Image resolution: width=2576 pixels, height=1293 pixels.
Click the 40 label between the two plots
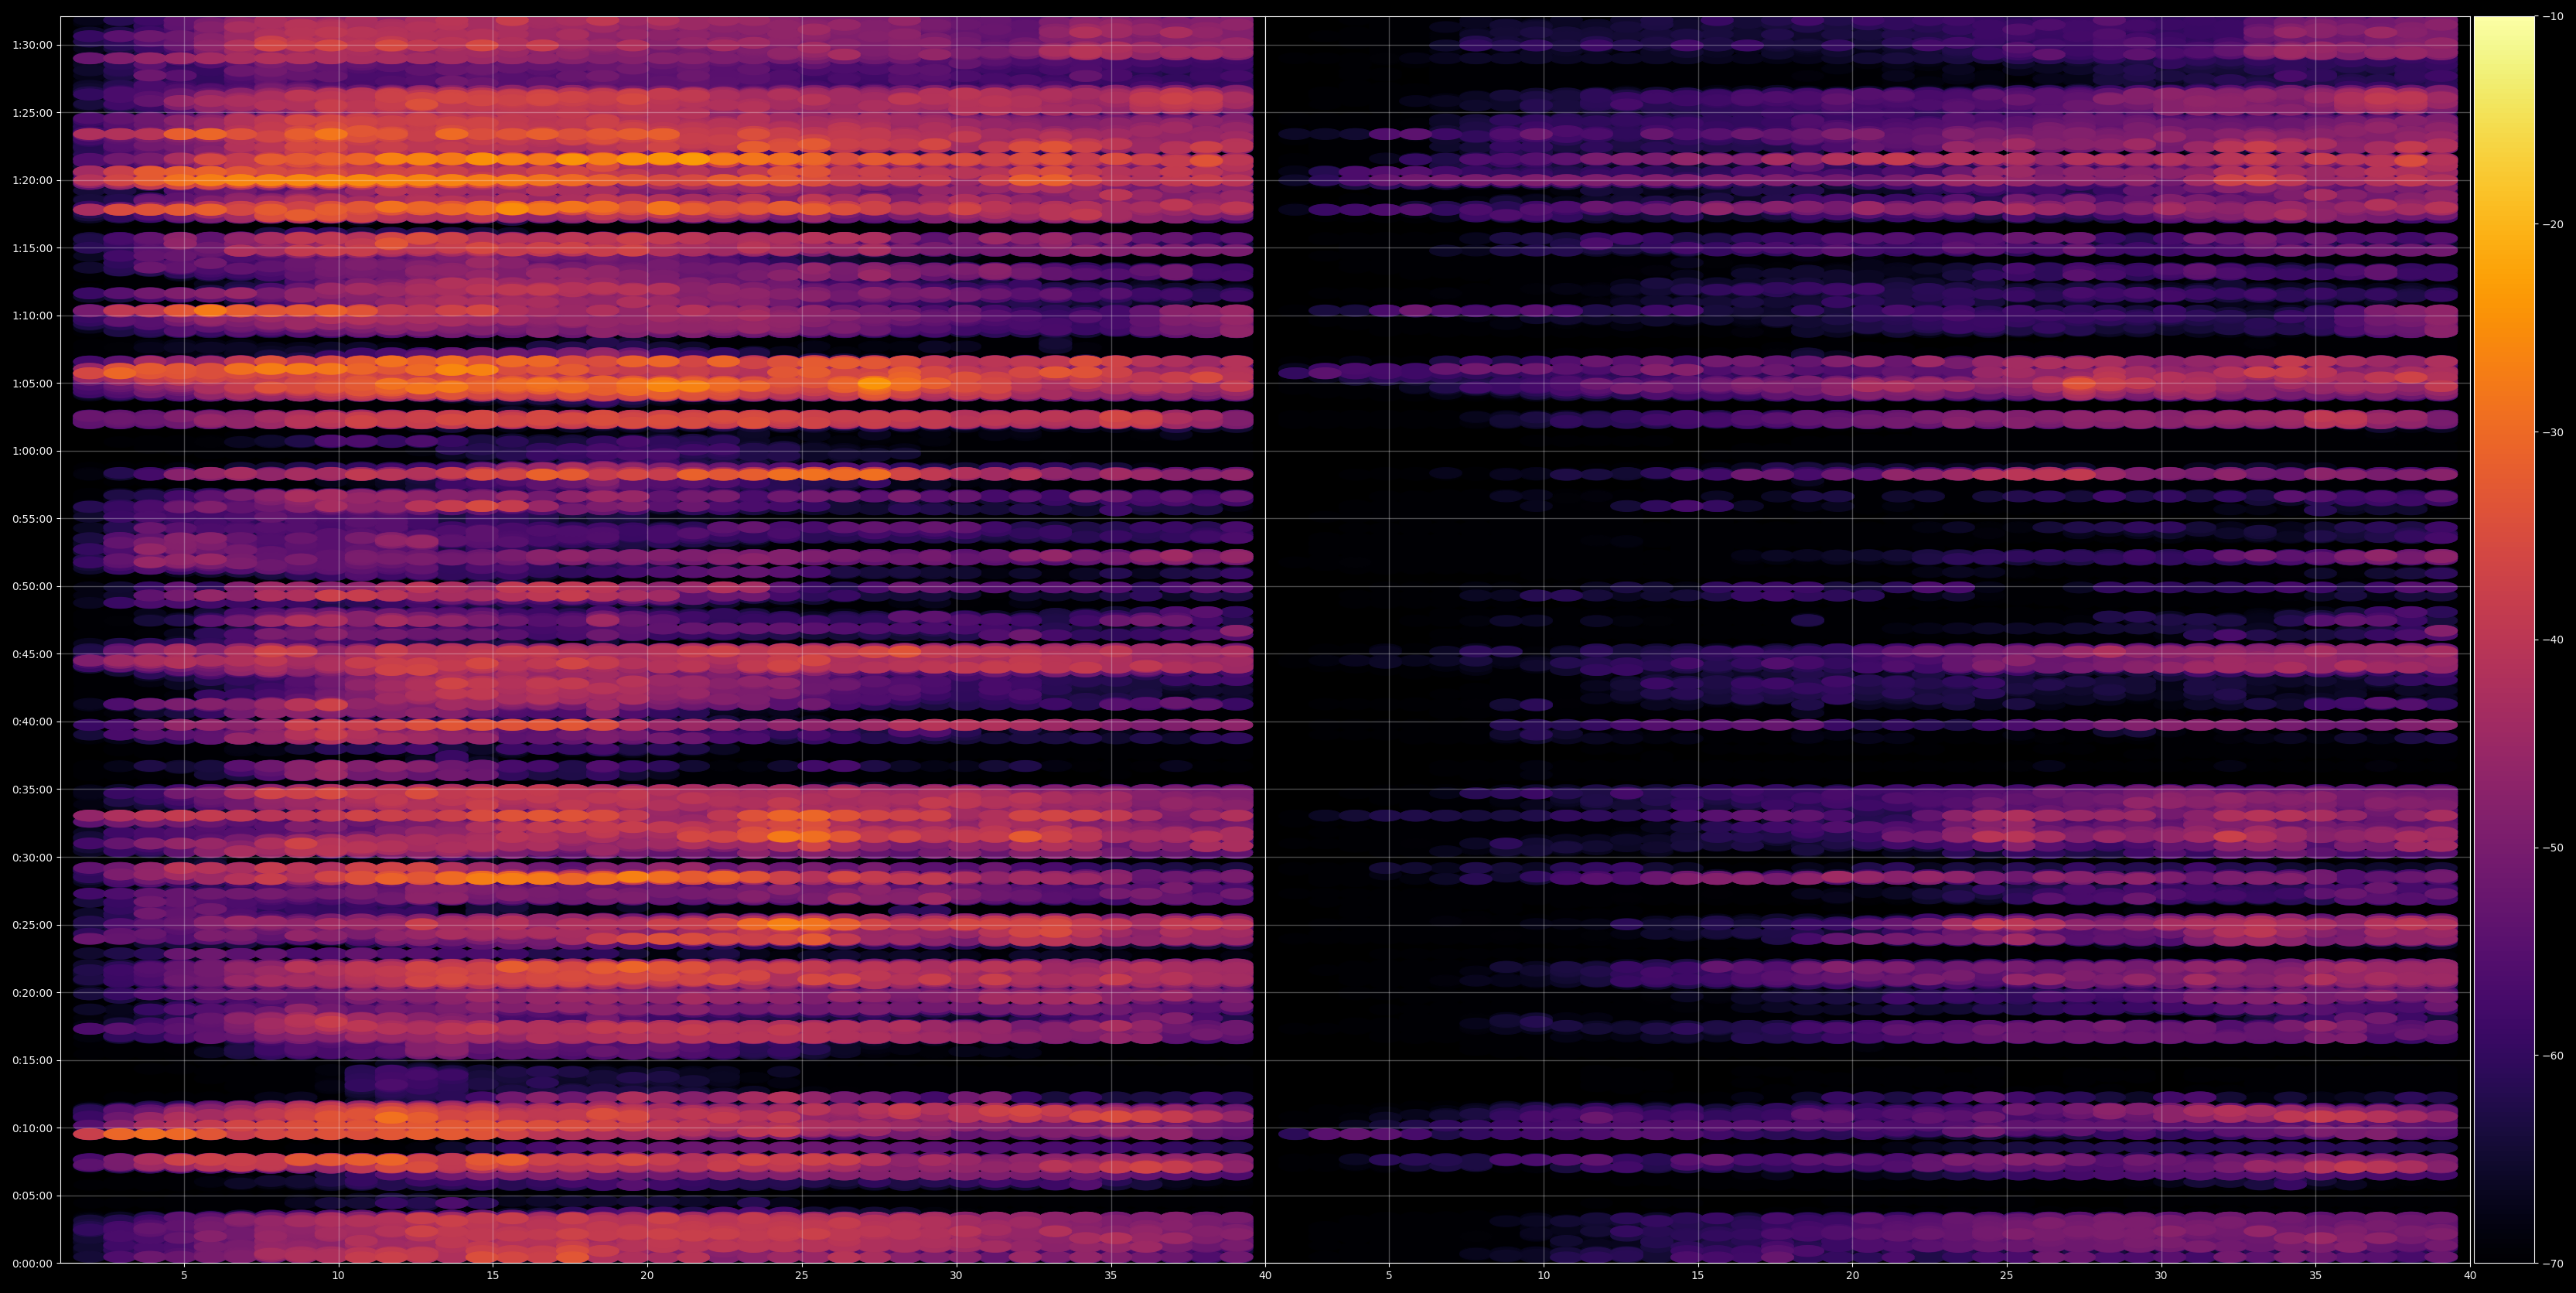pos(1265,1276)
